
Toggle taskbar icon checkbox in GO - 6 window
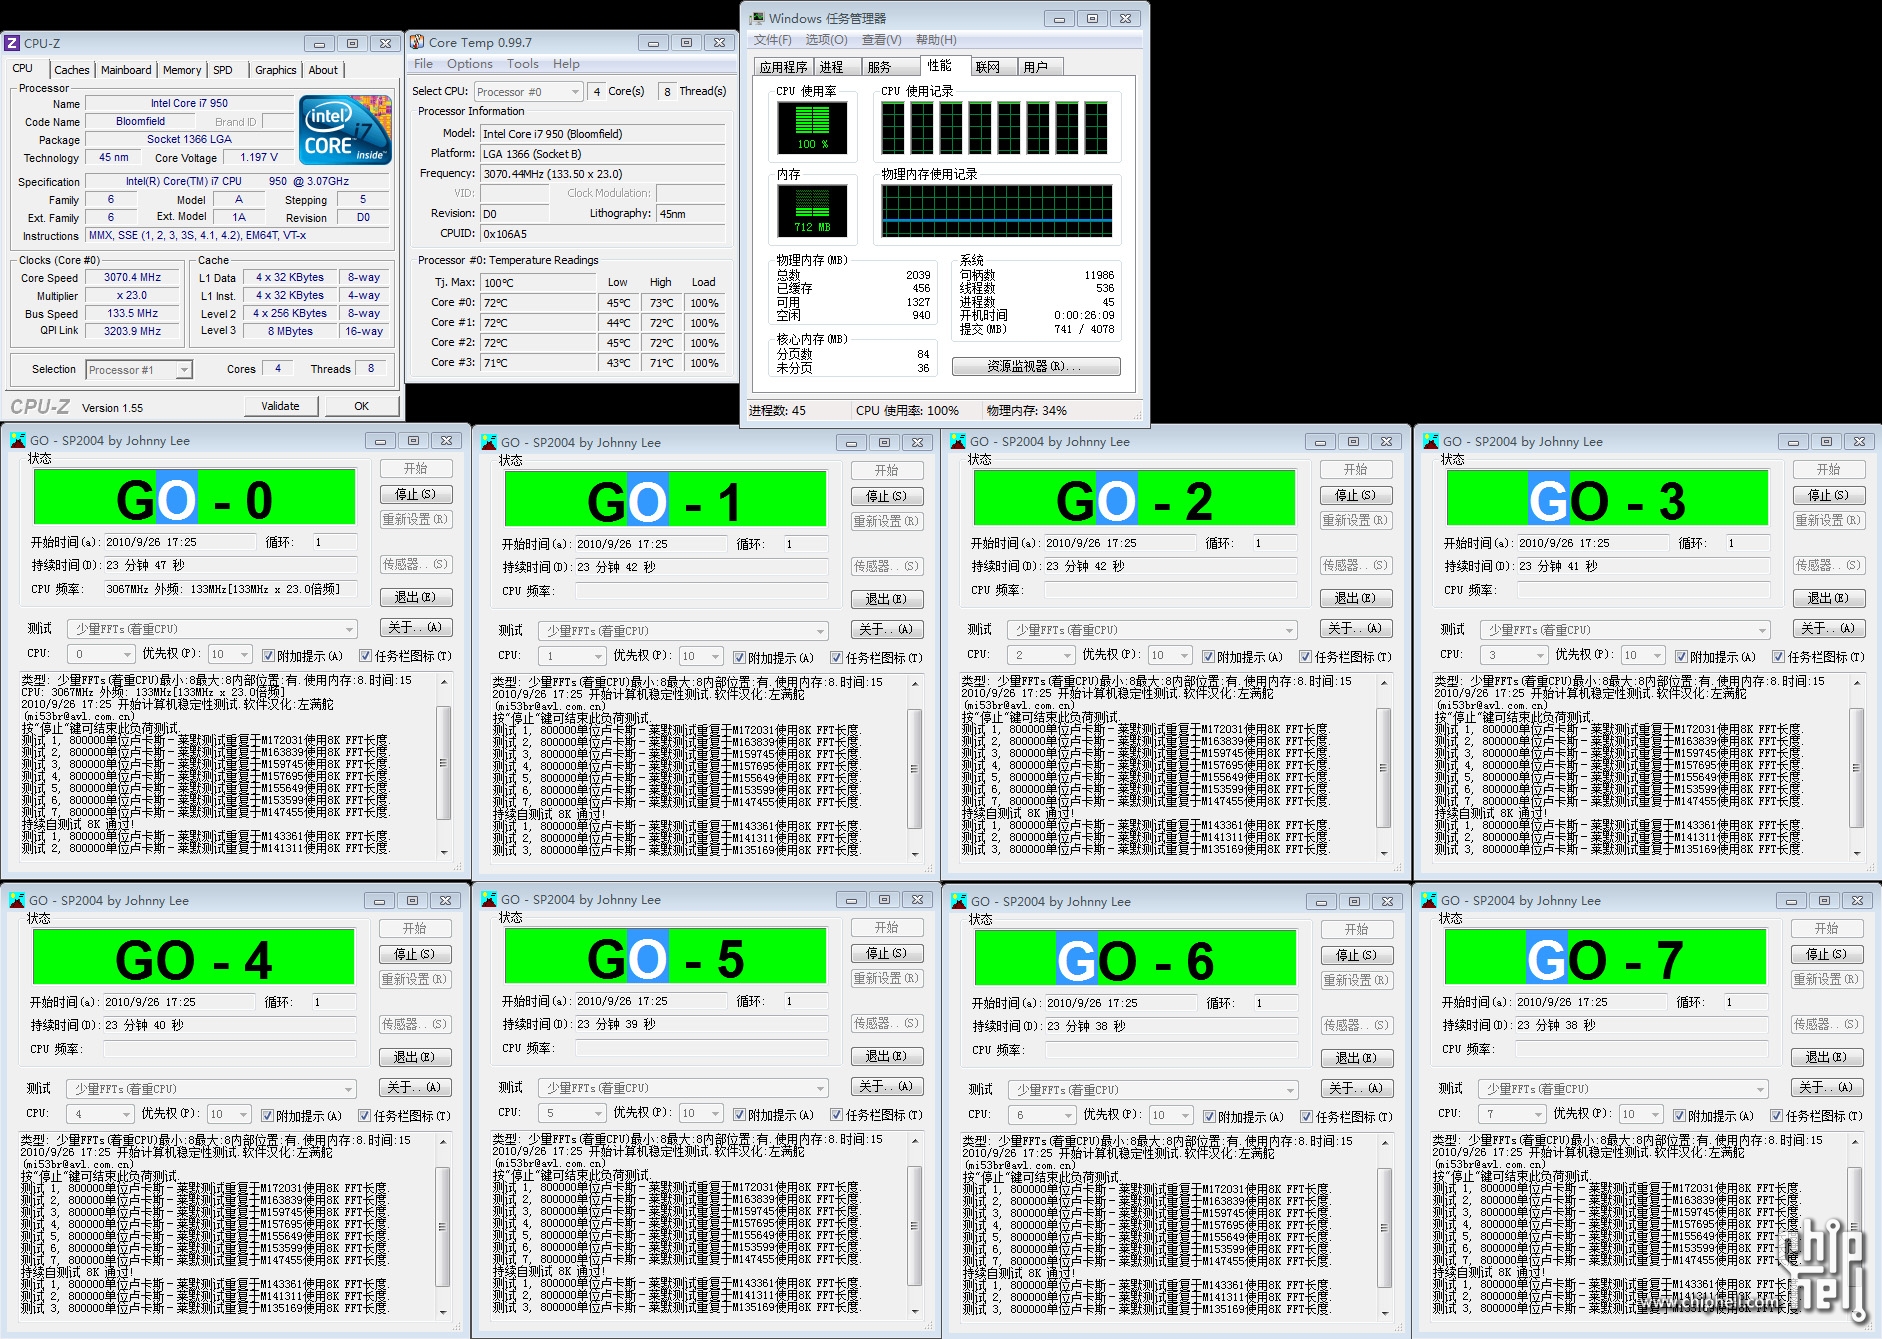coord(1306,1117)
